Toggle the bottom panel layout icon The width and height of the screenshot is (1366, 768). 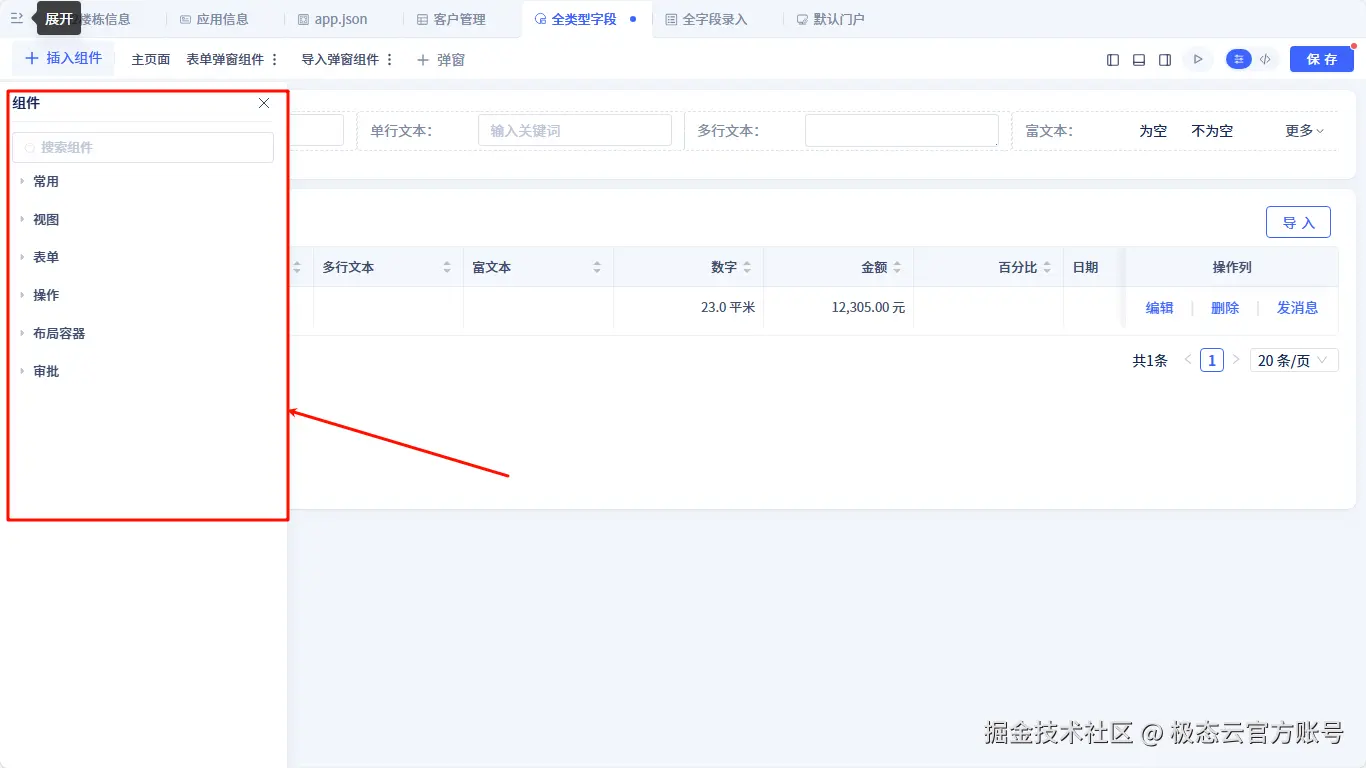click(x=1139, y=60)
